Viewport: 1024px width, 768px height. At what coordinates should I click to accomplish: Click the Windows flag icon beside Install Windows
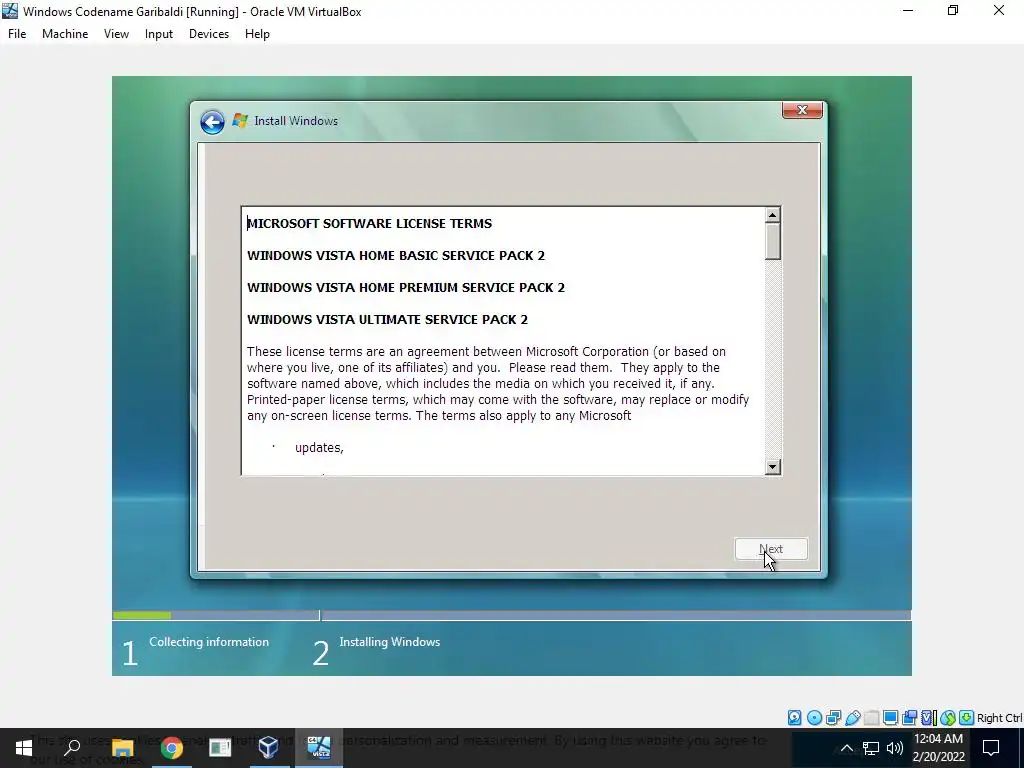point(240,120)
